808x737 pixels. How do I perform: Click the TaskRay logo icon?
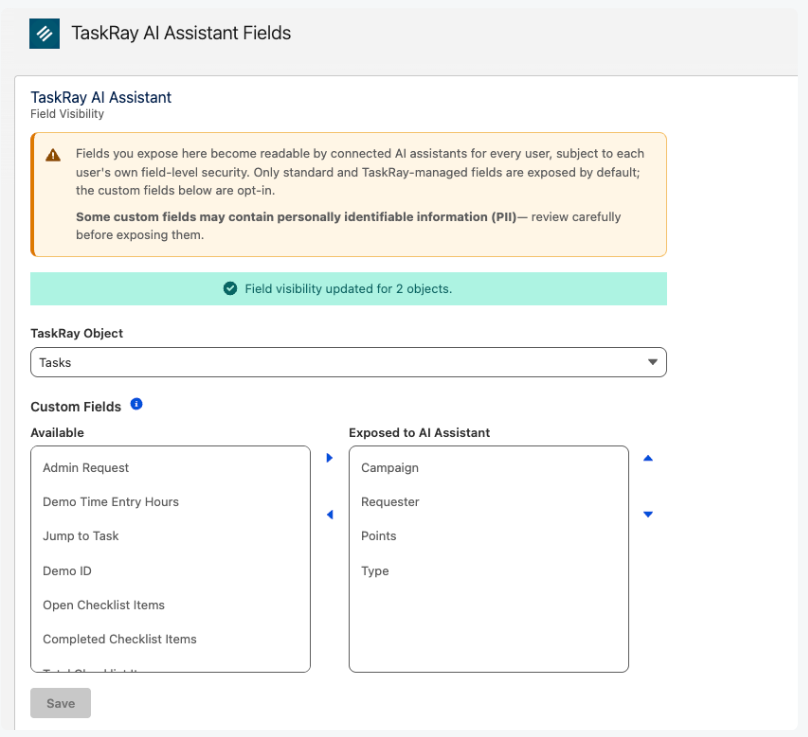tap(44, 34)
